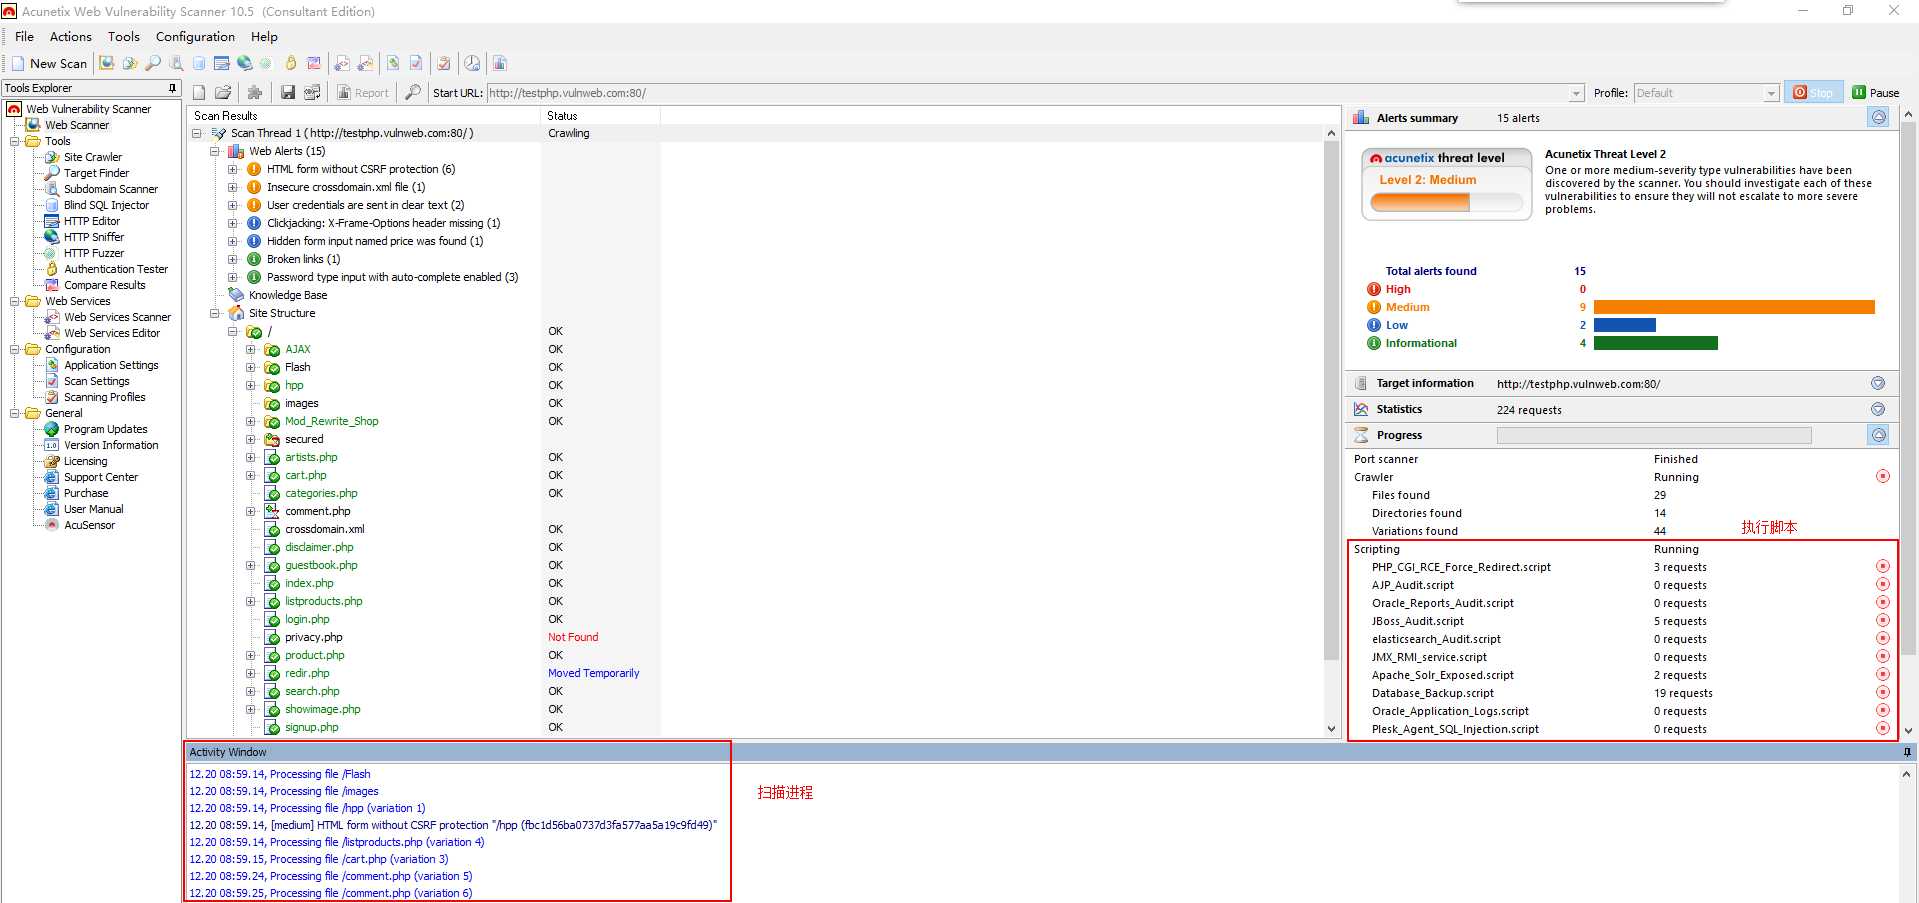Image resolution: width=1919 pixels, height=903 pixels.
Task: Launch Site Crawler from the toolbar
Action: click(x=130, y=63)
